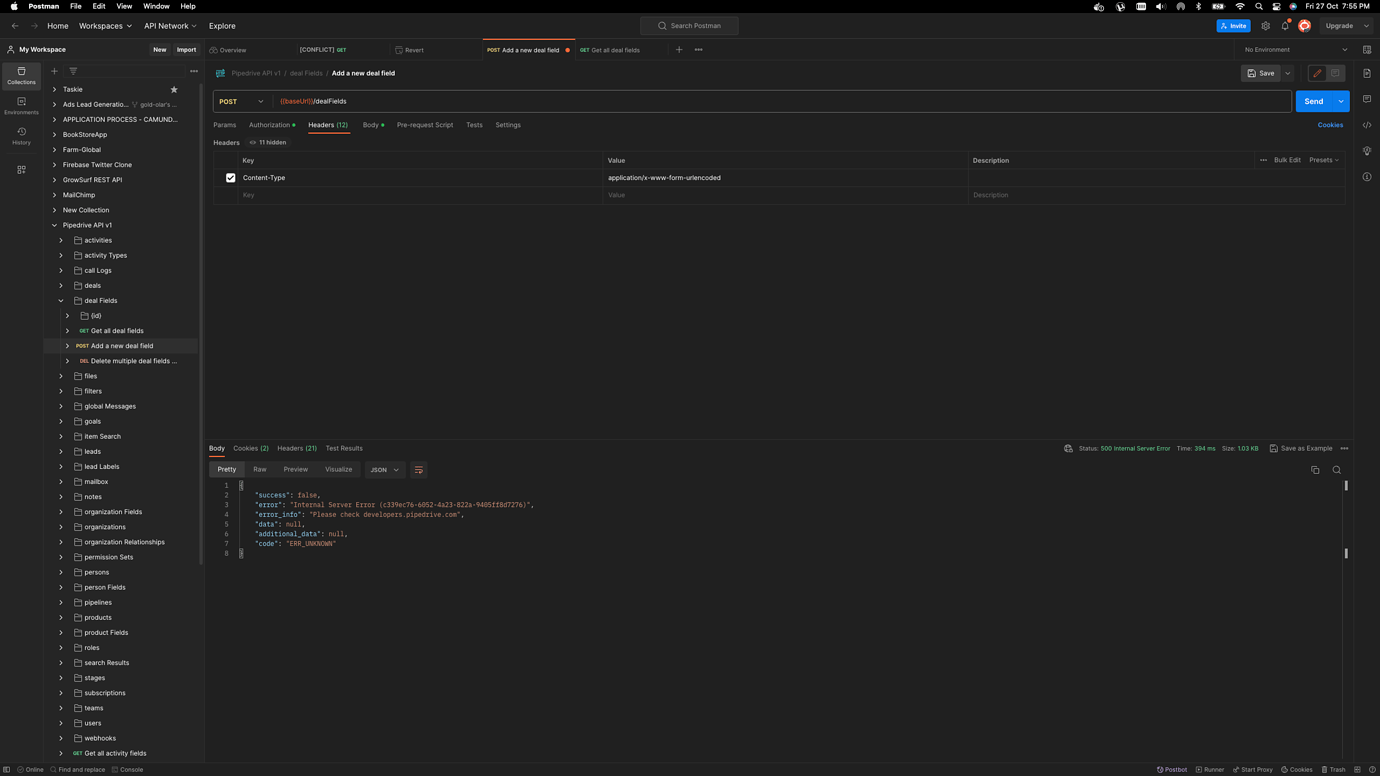Click the request URL input field
This screenshot has height=776, width=1380.
783,101
